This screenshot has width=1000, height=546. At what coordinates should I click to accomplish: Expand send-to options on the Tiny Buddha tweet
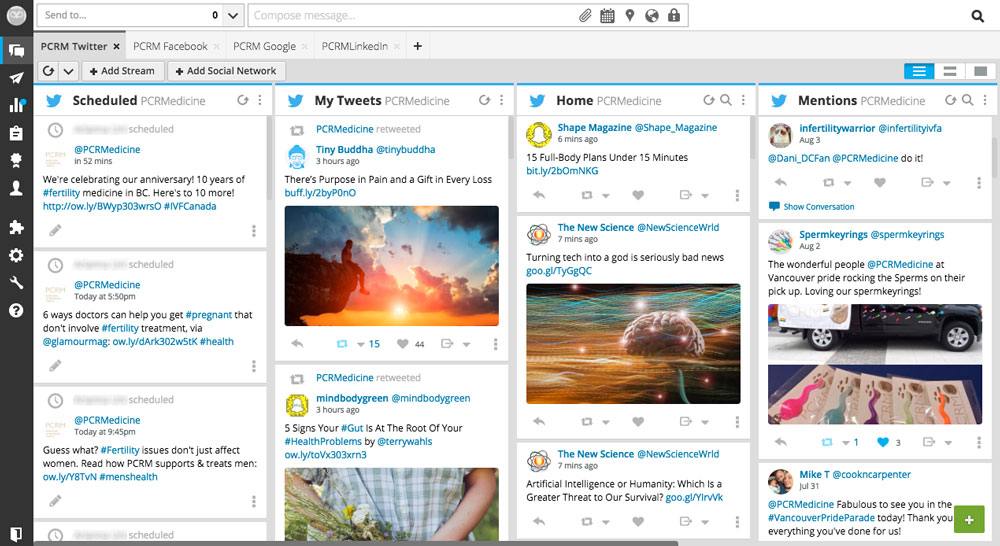click(x=466, y=344)
